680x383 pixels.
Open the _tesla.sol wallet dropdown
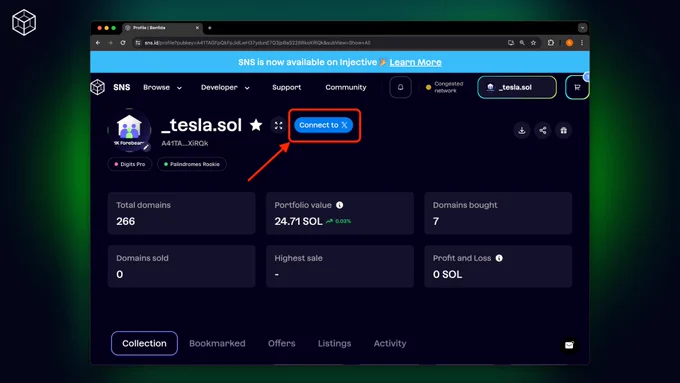click(517, 87)
